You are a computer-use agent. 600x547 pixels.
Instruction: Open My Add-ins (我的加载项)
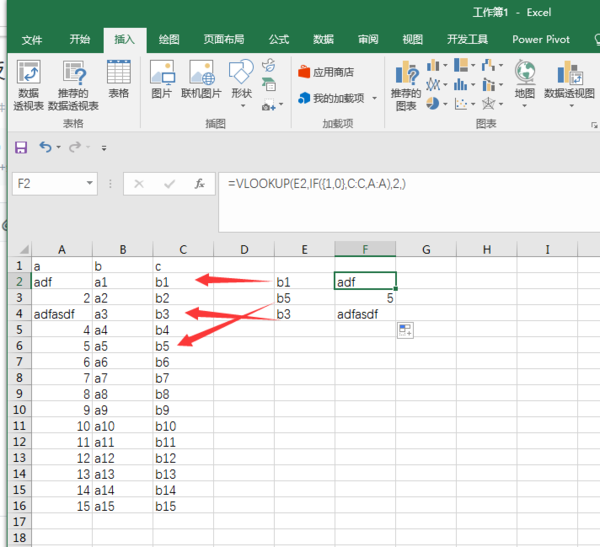(331, 98)
